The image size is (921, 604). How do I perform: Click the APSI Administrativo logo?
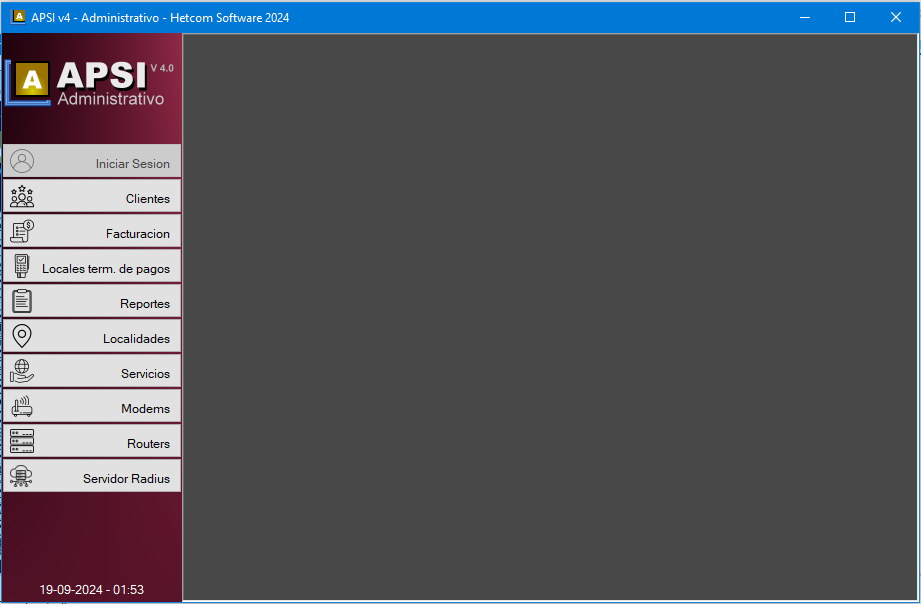(90, 84)
